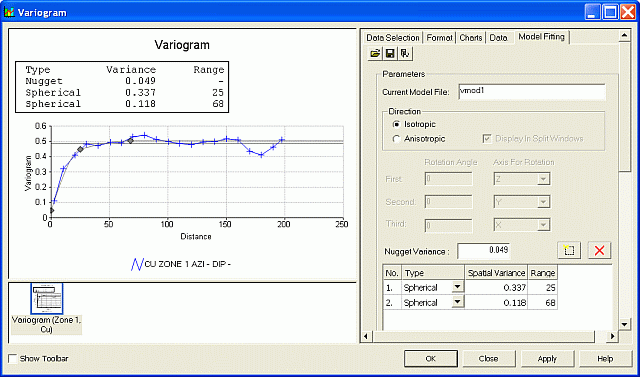Screen dimensions: 640x377
Task: Save the model file disk icon
Action: click(390, 53)
